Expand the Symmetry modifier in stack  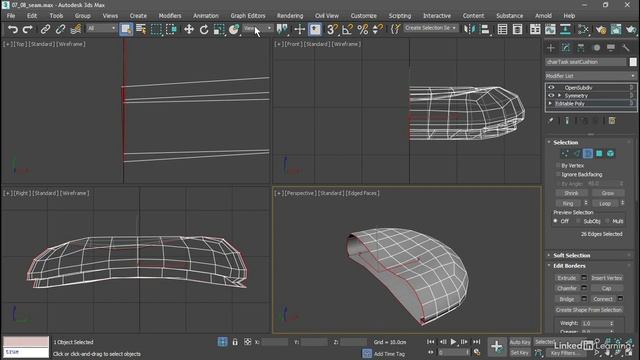coord(560,96)
